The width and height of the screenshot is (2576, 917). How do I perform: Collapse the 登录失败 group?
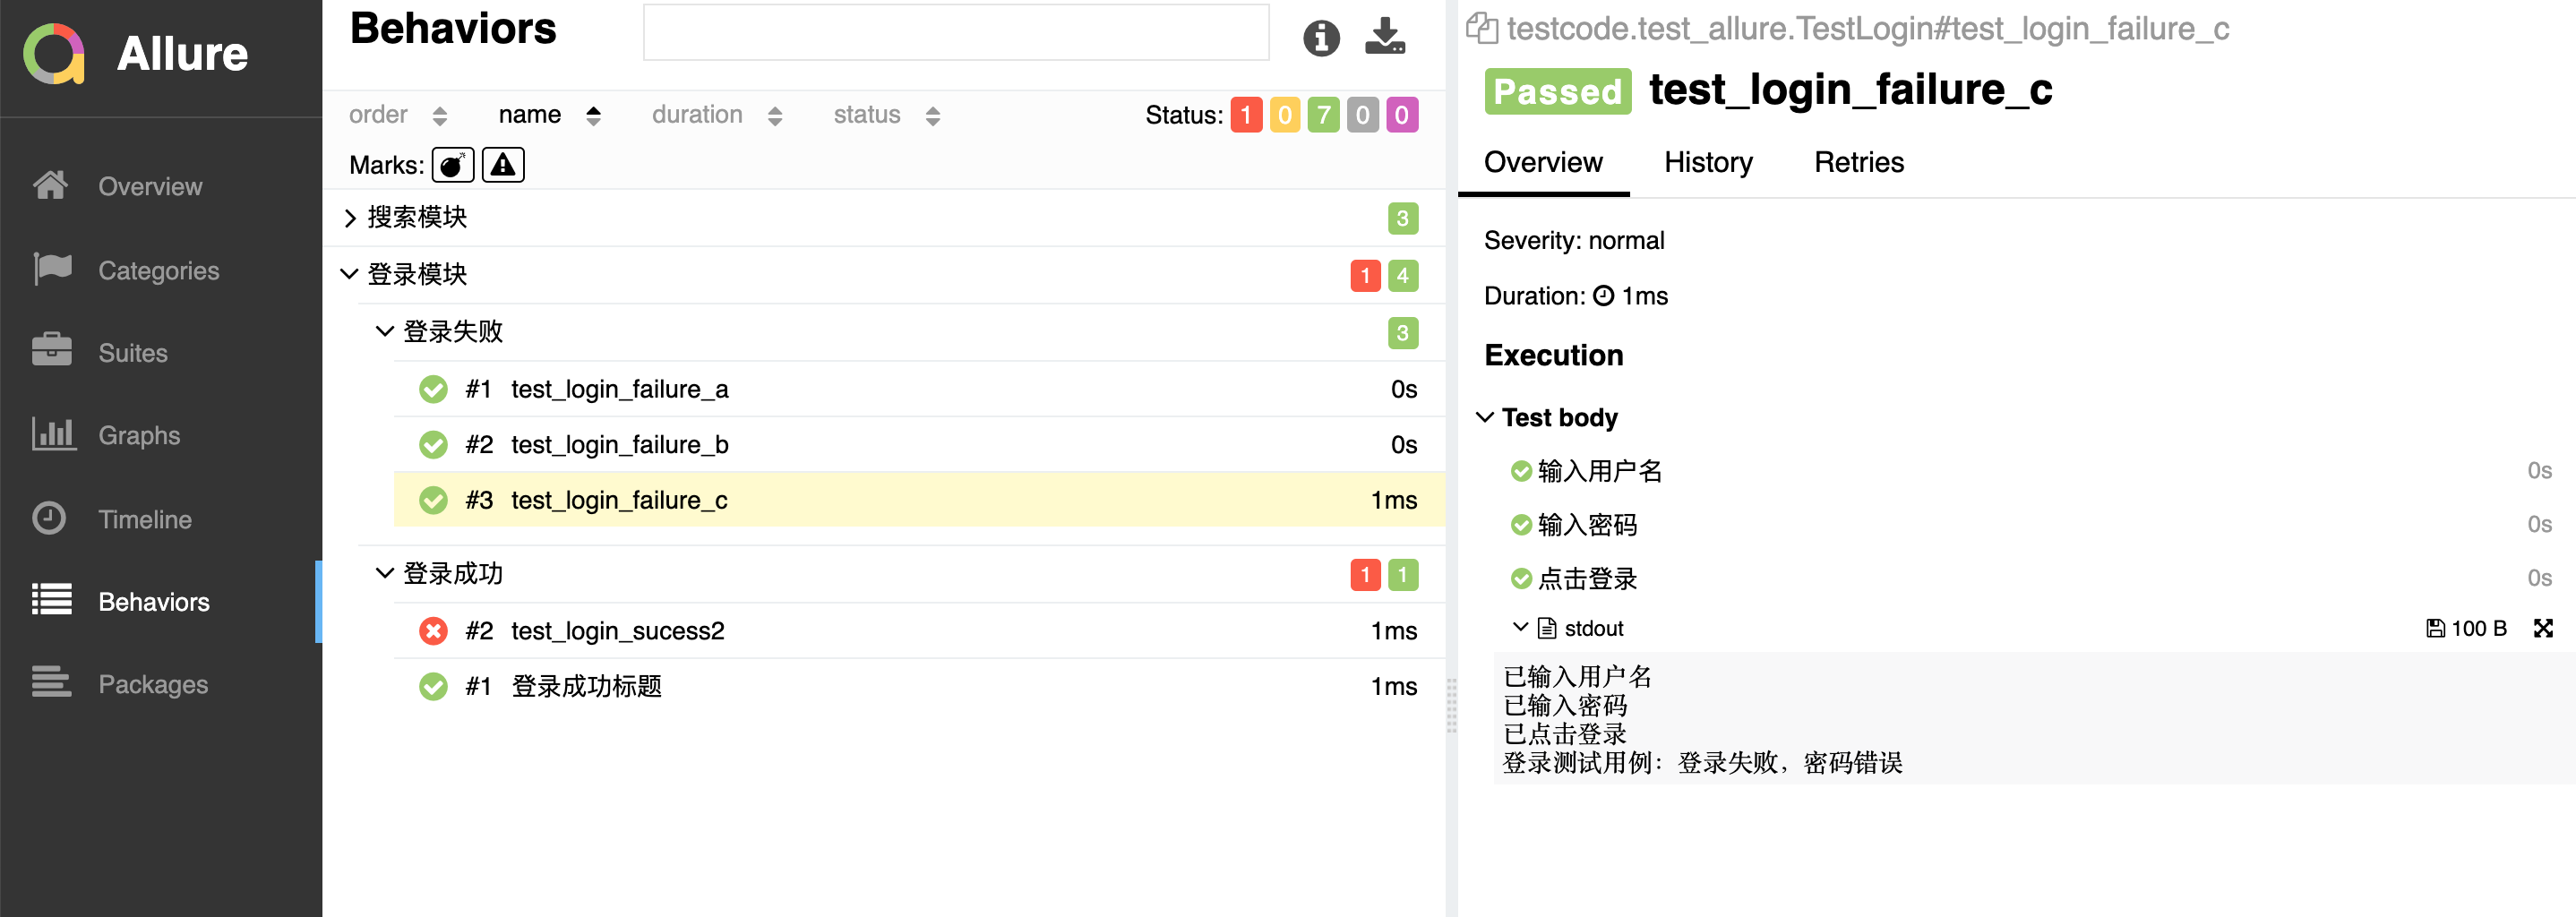point(385,332)
